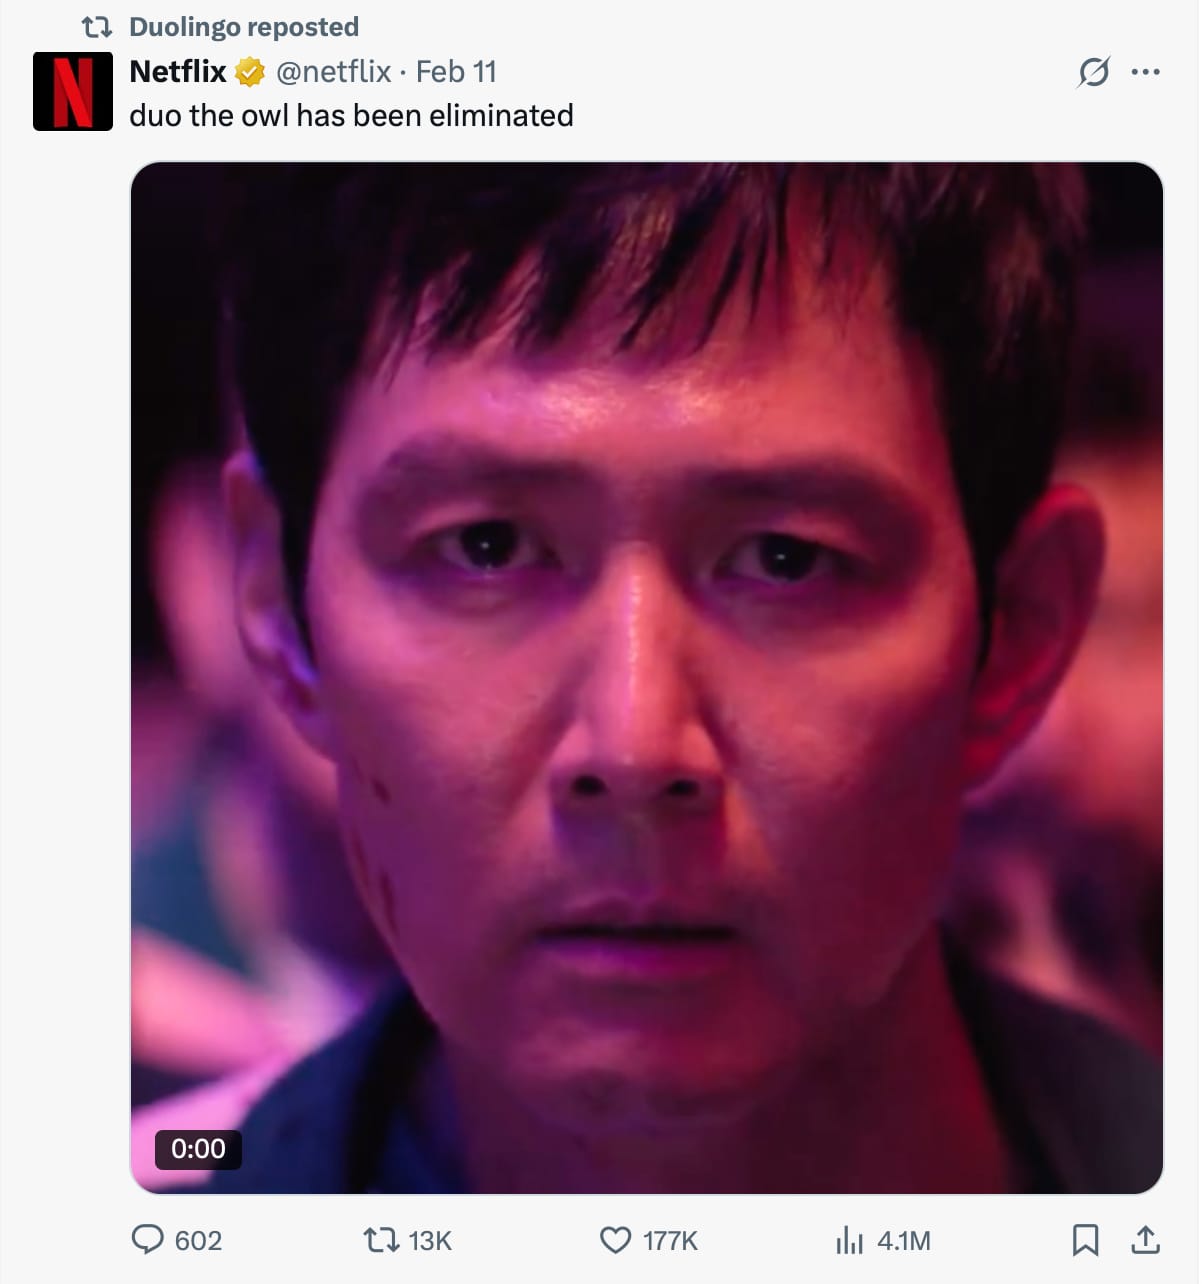Open the Duolingo reposted link

(x=244, y=27)
